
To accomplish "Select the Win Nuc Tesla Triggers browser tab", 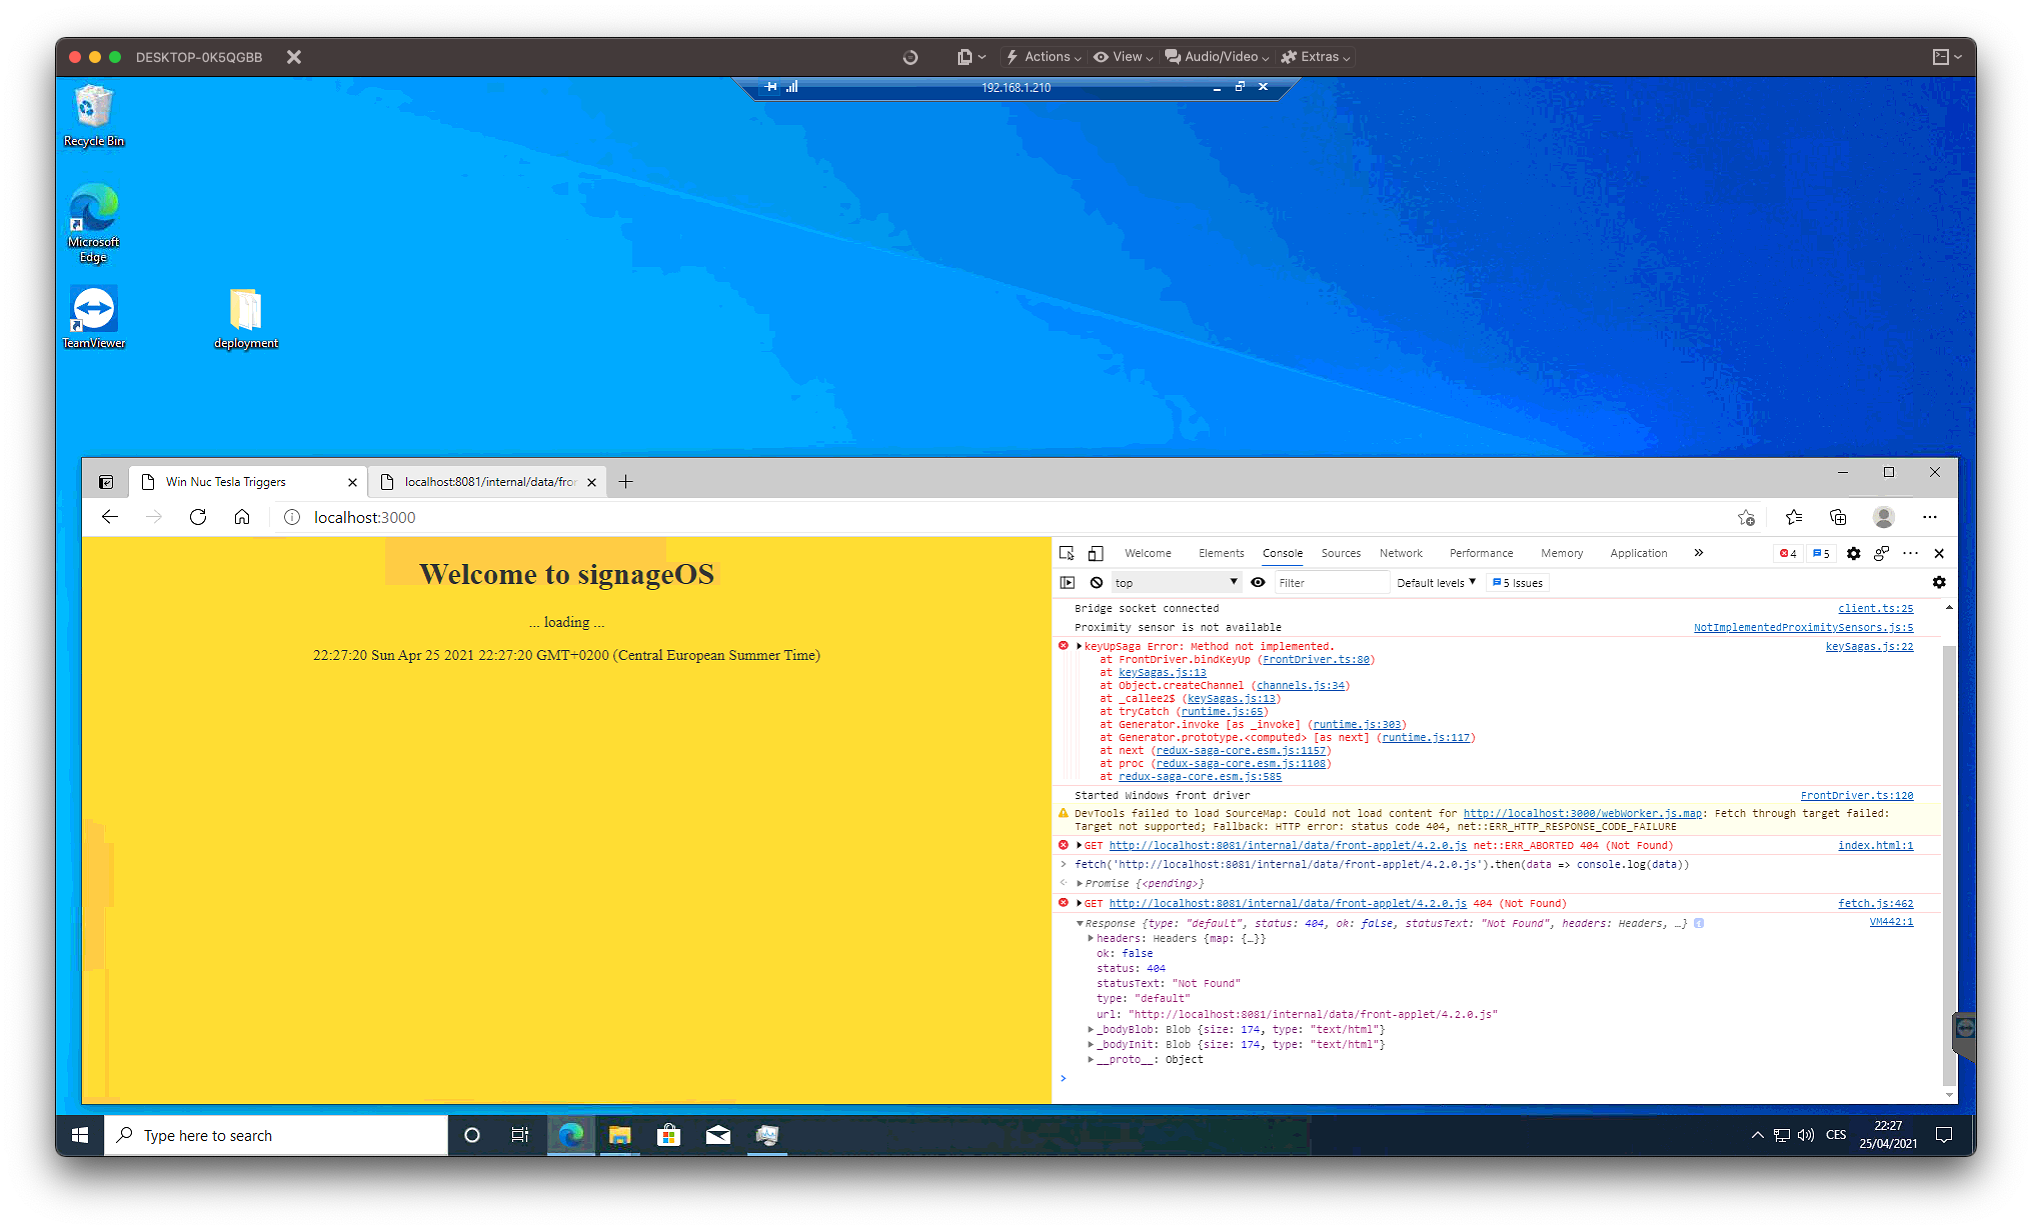I will pyautogui.click(x=225, y=481).
